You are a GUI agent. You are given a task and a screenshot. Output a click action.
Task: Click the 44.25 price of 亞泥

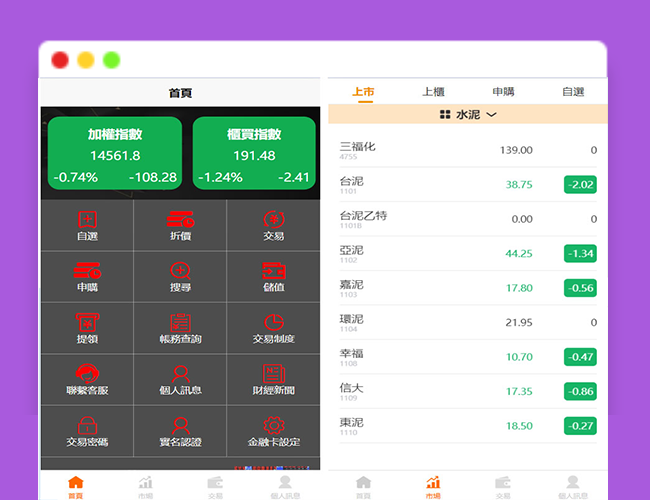(519, 253)
